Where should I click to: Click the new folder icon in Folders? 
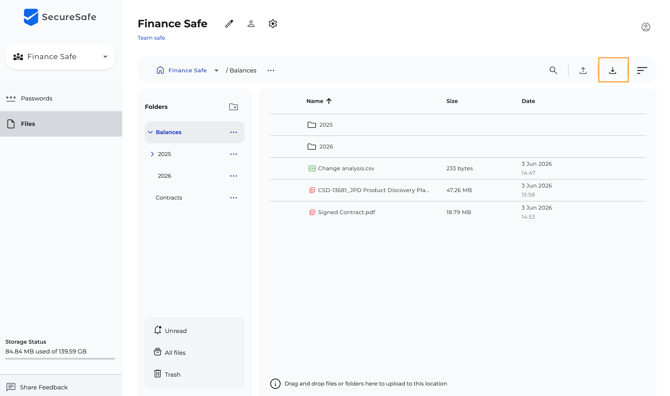point(233,107)
